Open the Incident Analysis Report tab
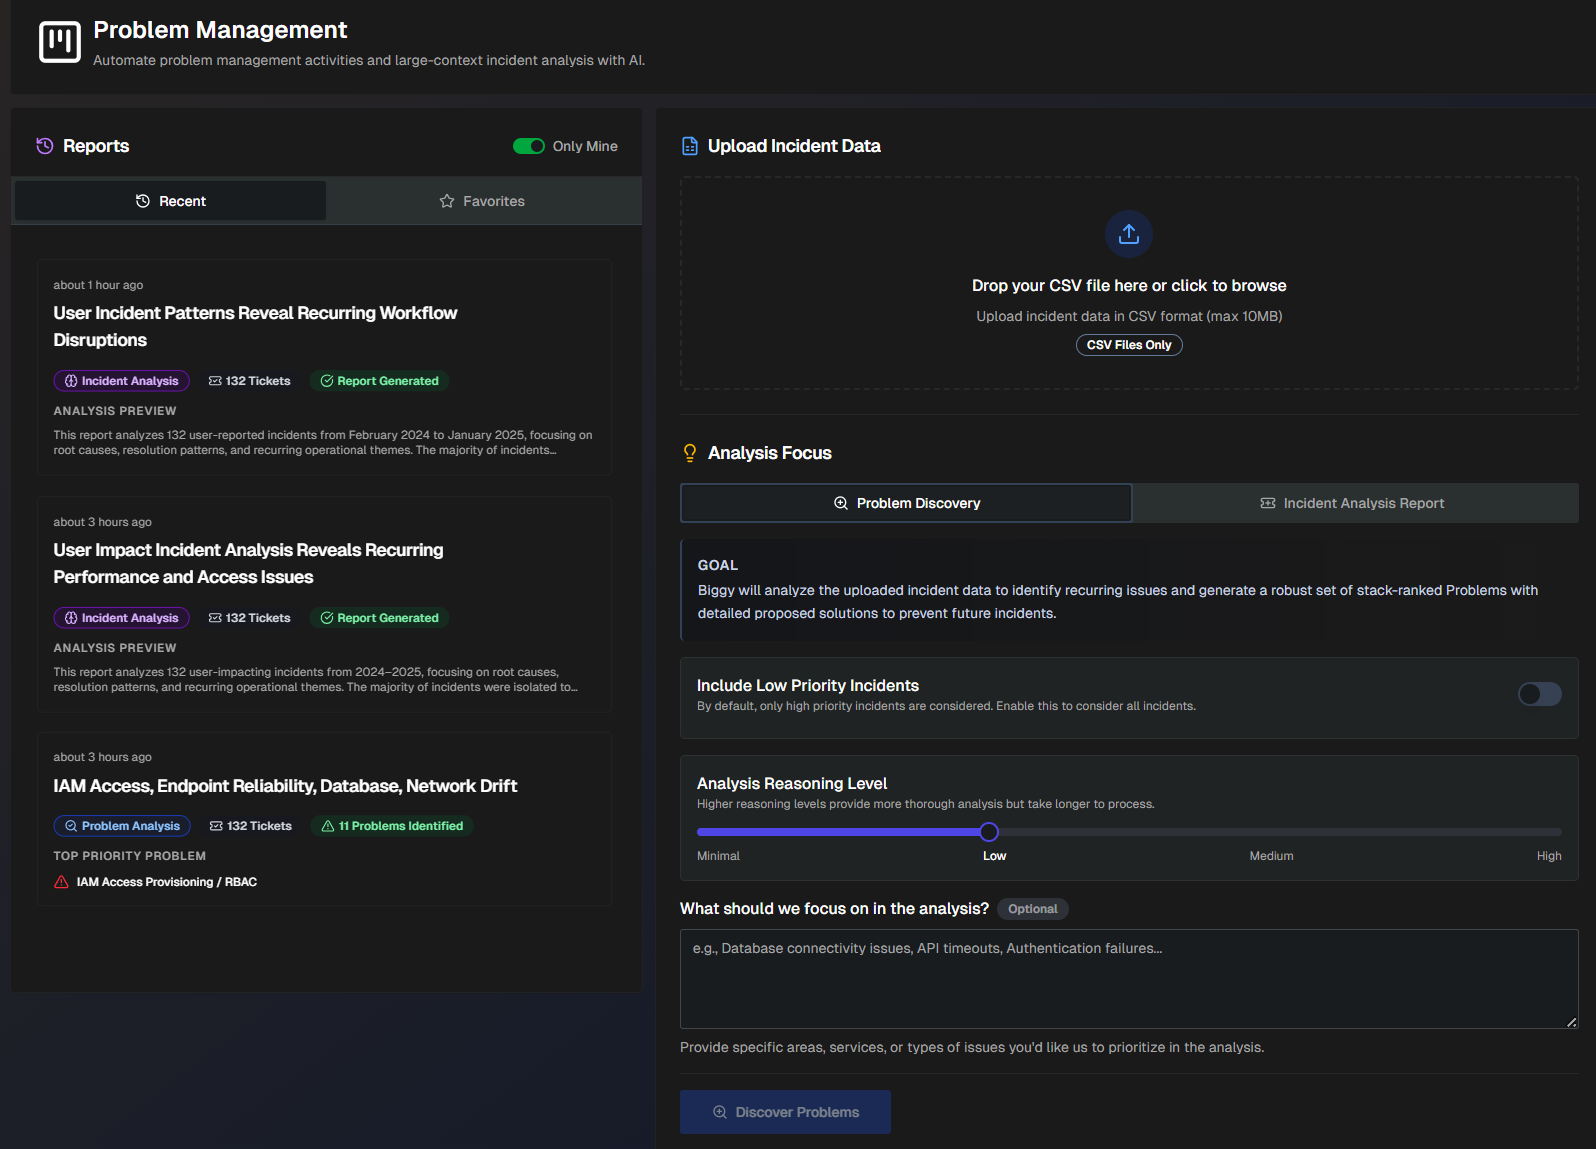The height and width of the screenshot is (1149, 1596). [x=1354, y=503]
